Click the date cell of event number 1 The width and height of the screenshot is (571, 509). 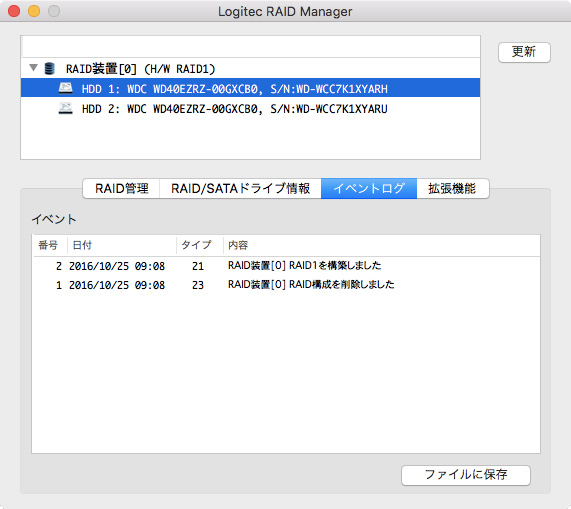pyautogui.click(x=117, y=285)
